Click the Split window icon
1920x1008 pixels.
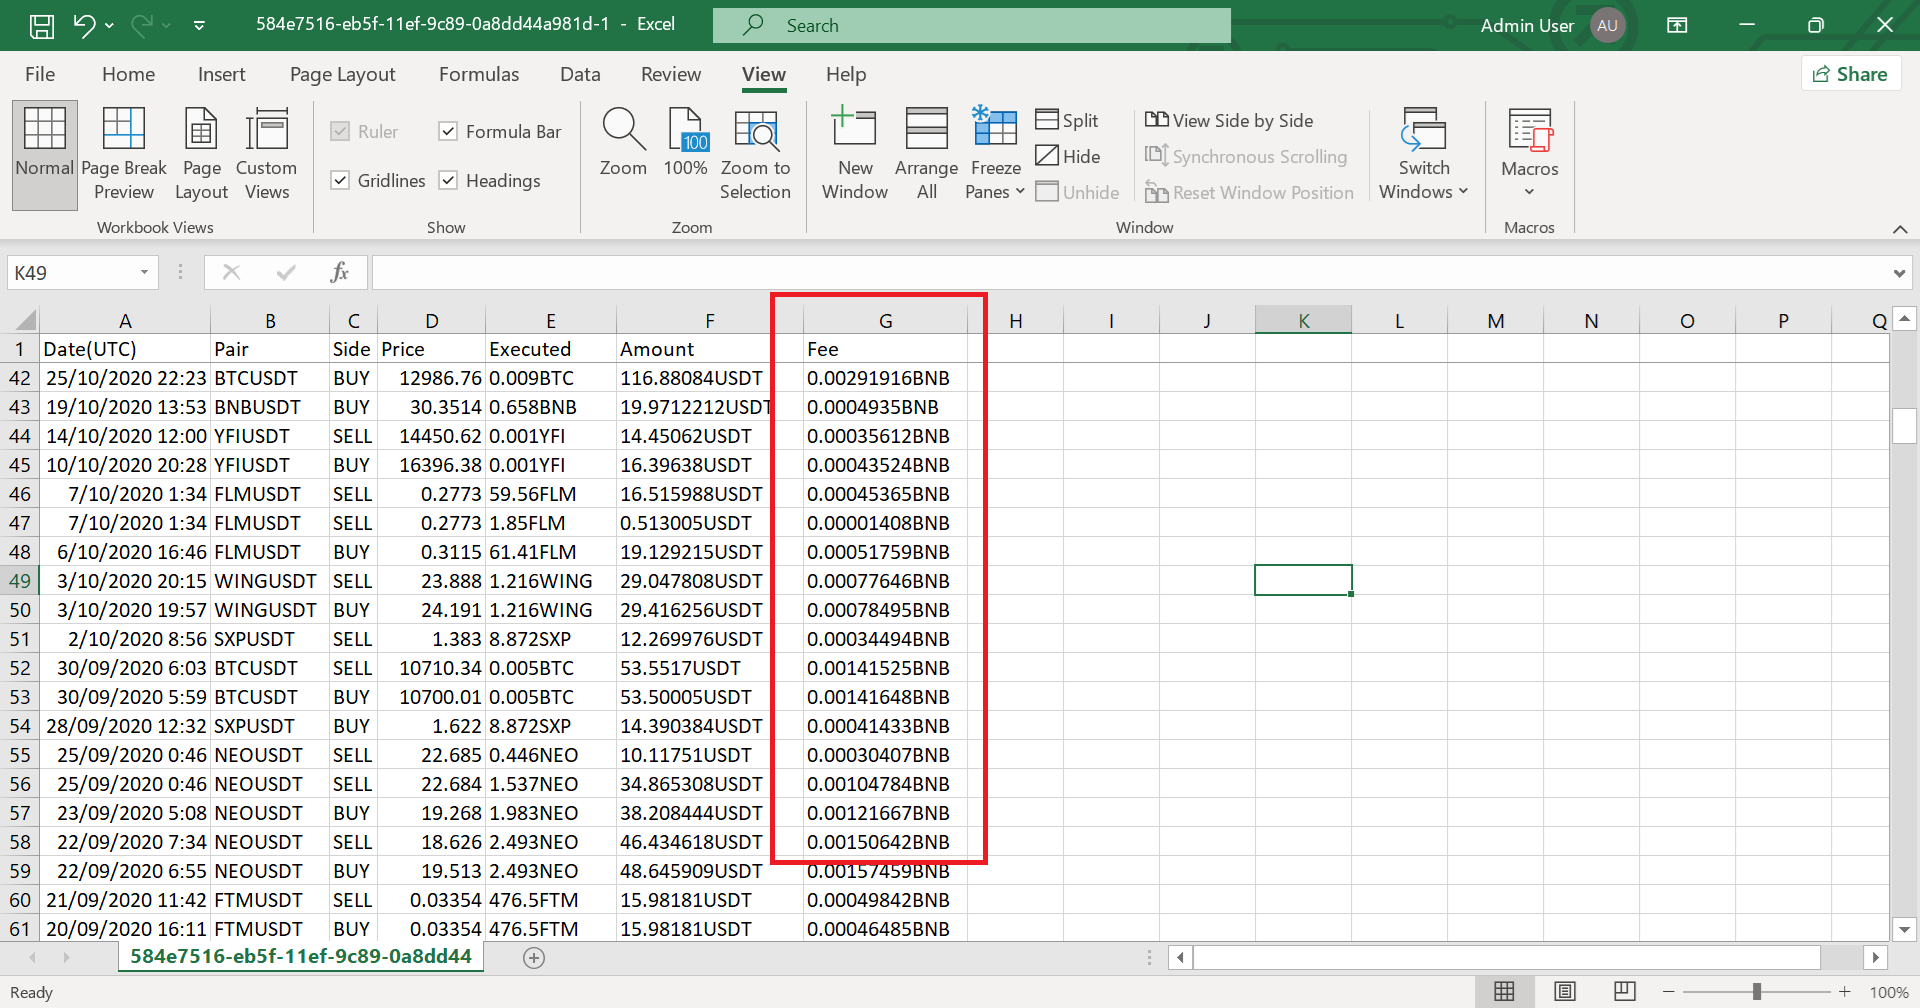(1066, 119)
